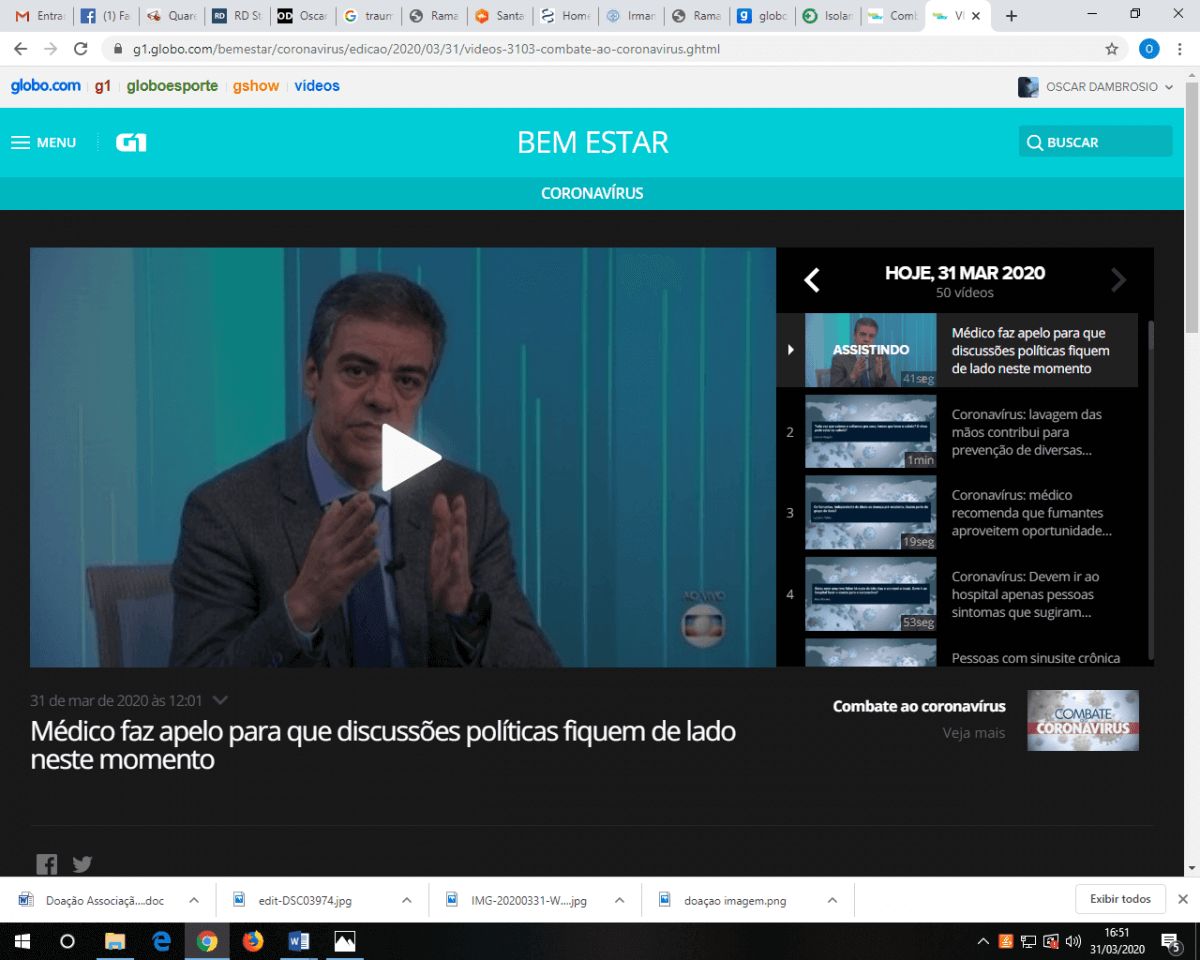Expand the video date details chevron
The height and width of the screenshot is (960, 1200).
point(221,700)
